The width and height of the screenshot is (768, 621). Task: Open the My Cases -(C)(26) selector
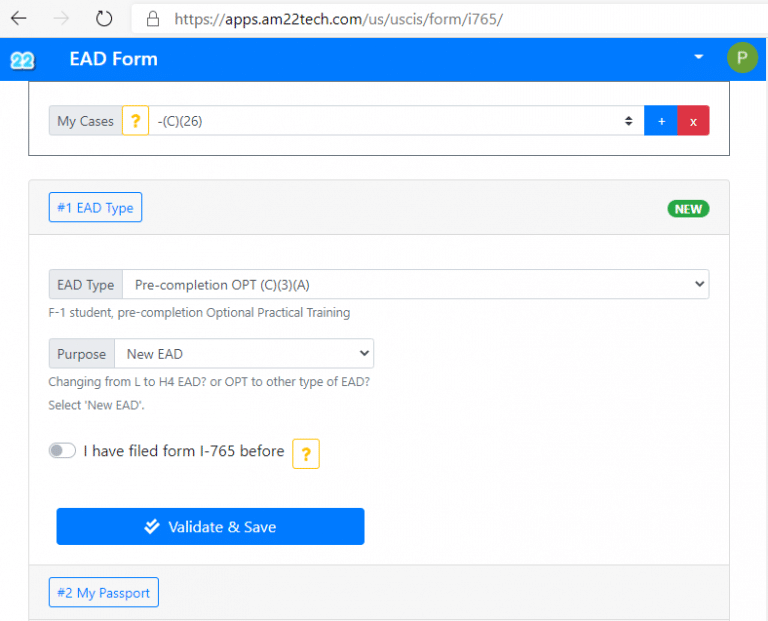pos(396,120)
